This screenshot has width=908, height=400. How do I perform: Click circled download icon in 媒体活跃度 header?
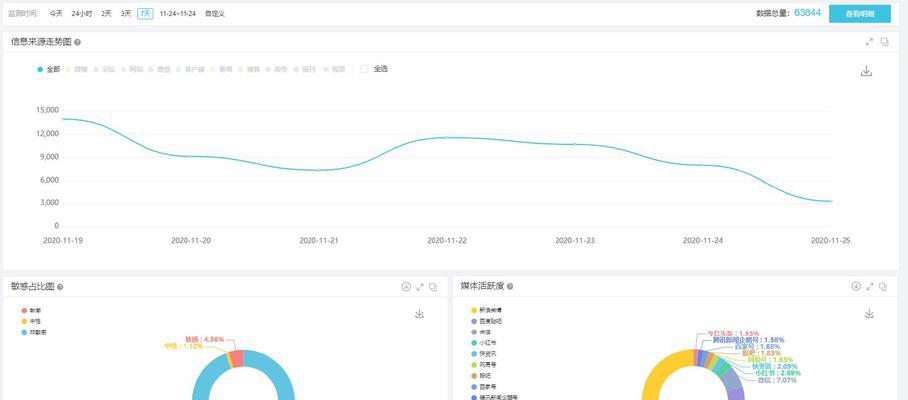click(x=856, y=286)
